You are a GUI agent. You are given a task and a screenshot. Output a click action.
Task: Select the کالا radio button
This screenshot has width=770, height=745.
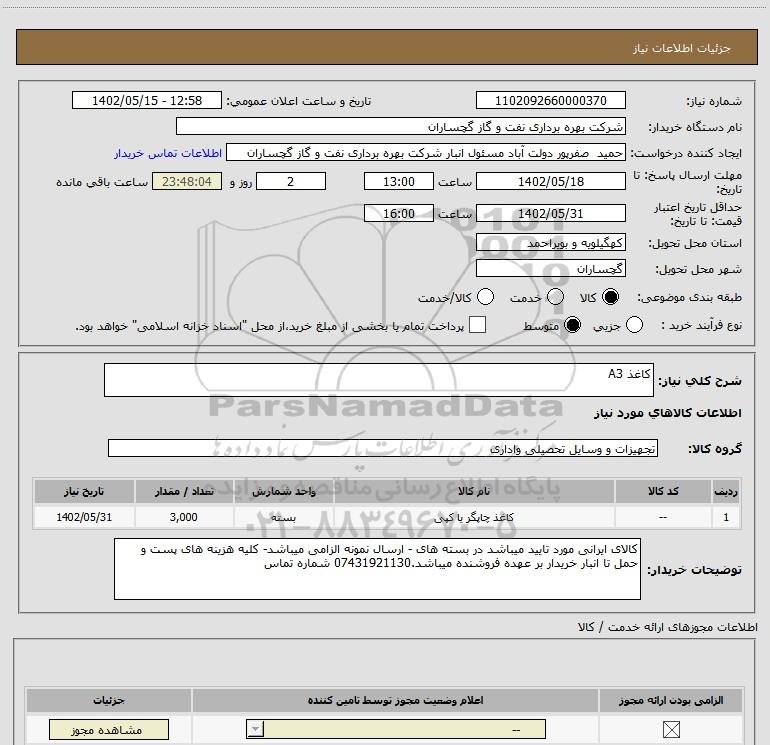pos(610,297)
